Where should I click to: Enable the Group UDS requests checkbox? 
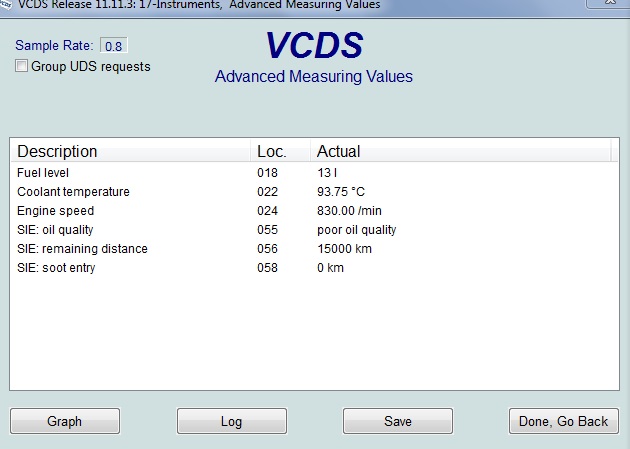(21, 66)
